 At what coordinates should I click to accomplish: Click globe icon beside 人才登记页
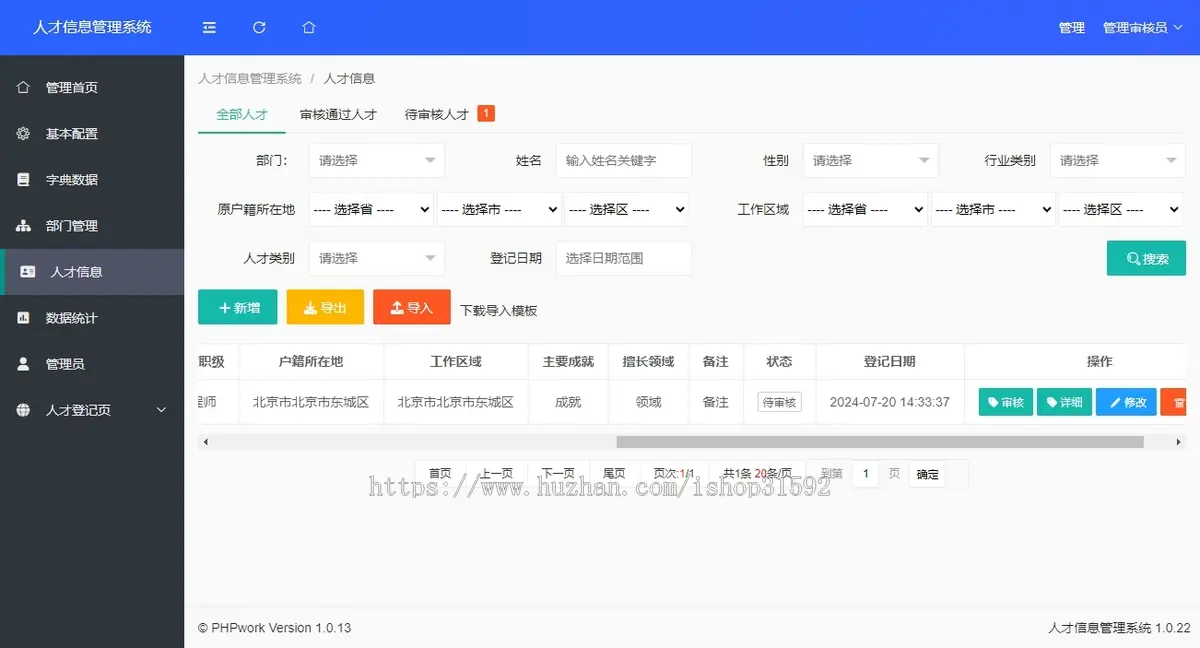pos(23,410)
